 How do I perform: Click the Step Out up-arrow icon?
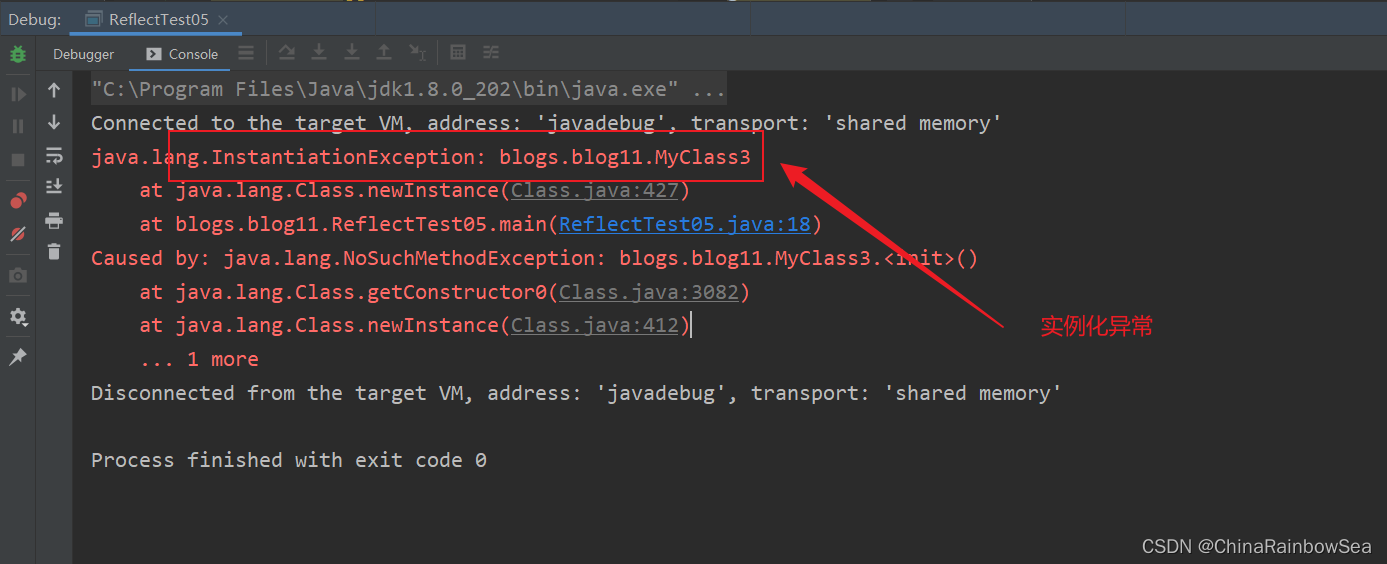pos(384,53)
